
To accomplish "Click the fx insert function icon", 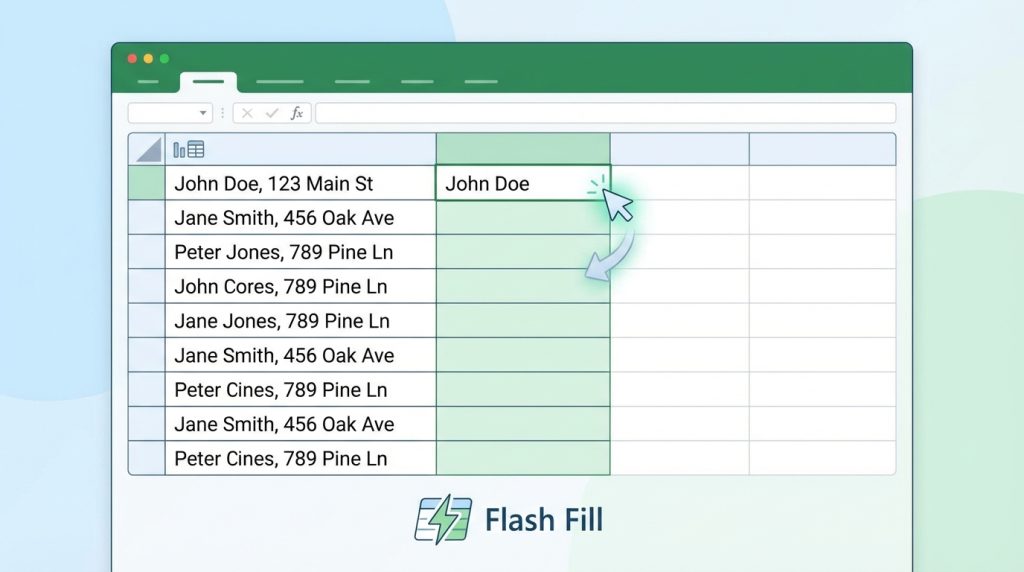I will tap(296, 113).
